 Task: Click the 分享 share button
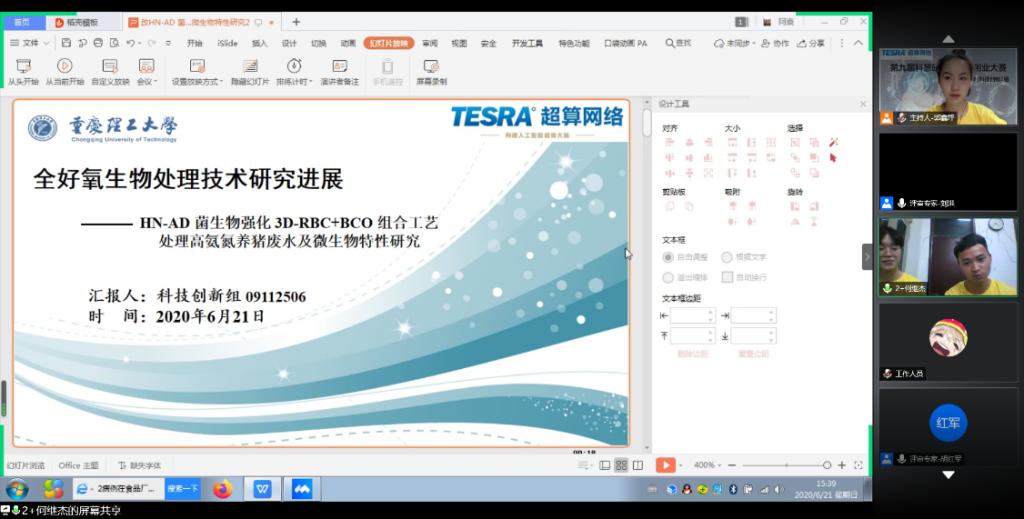point(810,43)
